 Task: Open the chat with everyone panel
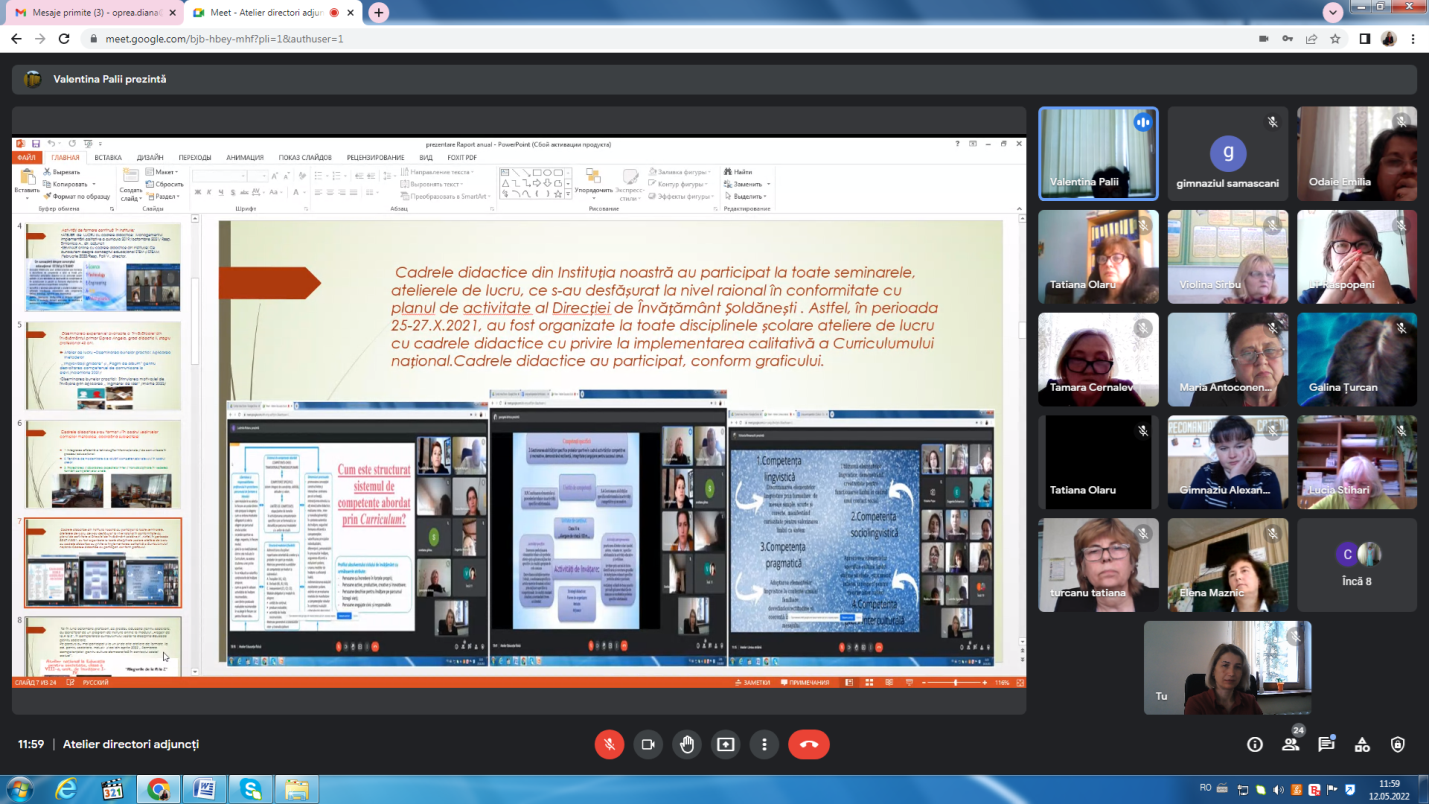pyautogui.click(x=1326, y=744)
